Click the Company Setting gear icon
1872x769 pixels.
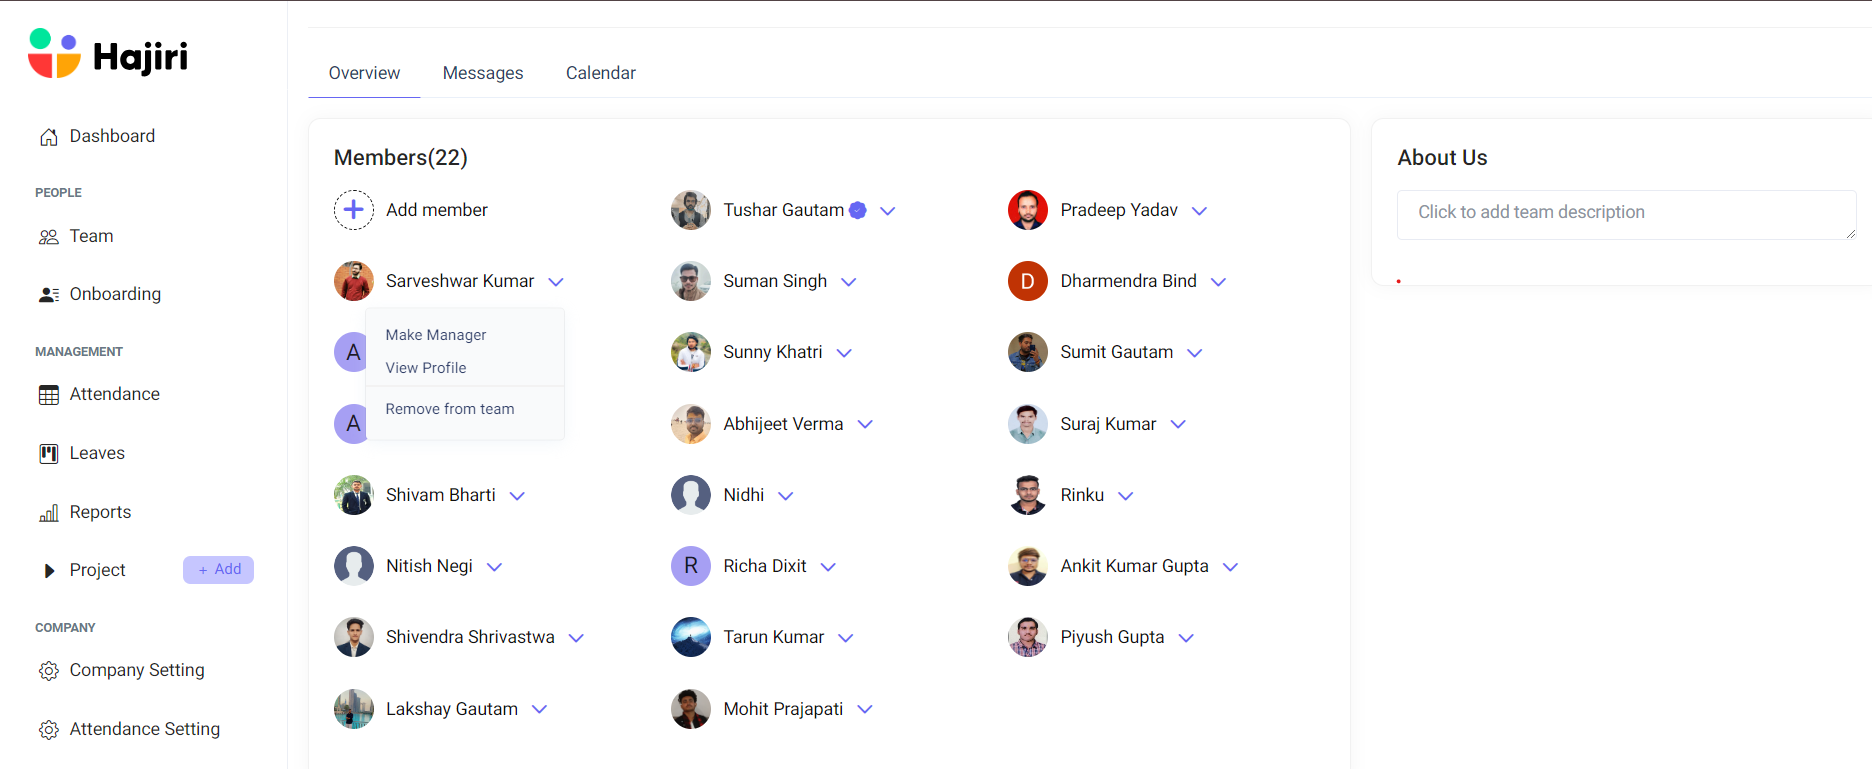click(48, 671)
